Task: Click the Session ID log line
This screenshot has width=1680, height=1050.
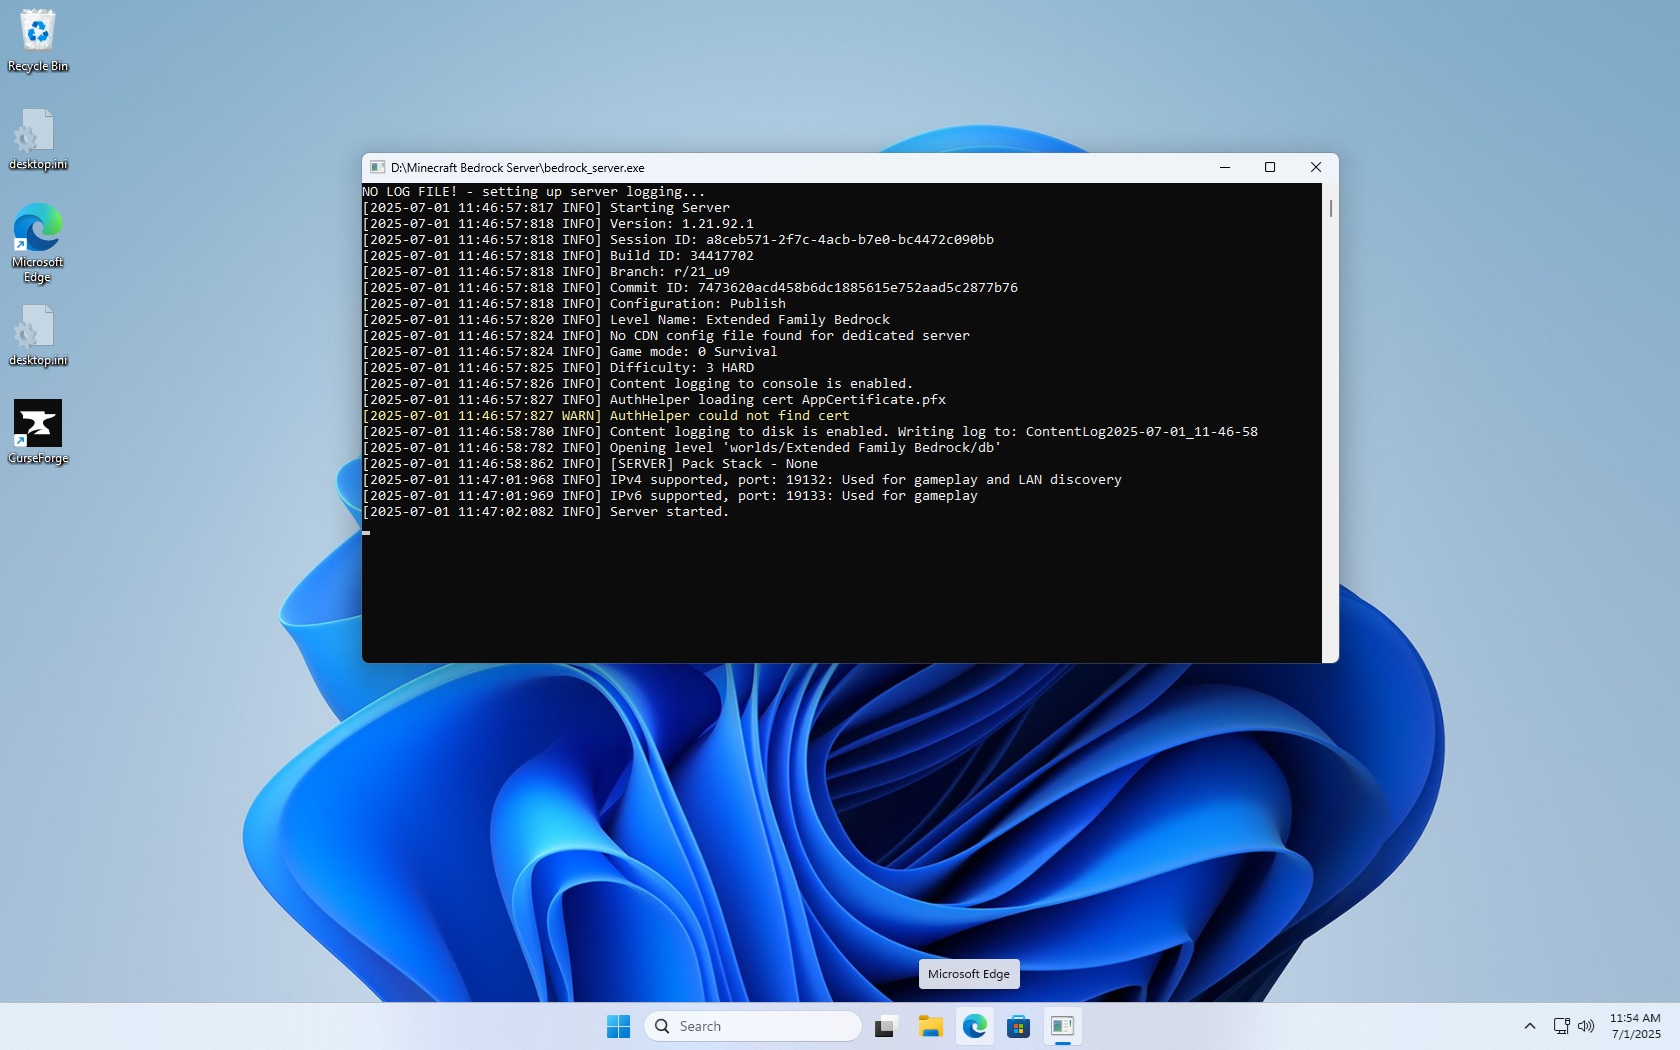Action: click(x=678, y=240)
